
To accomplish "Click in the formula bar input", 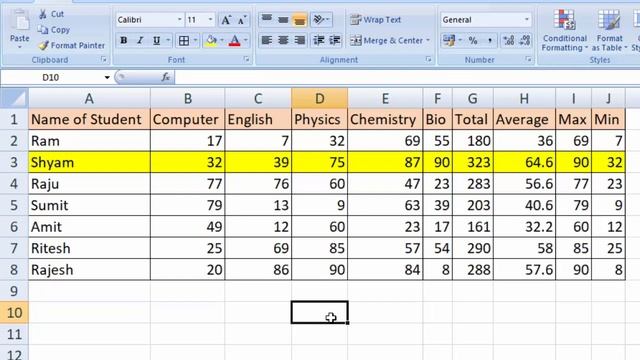I will pyautogui.click(x=407, y=77).
